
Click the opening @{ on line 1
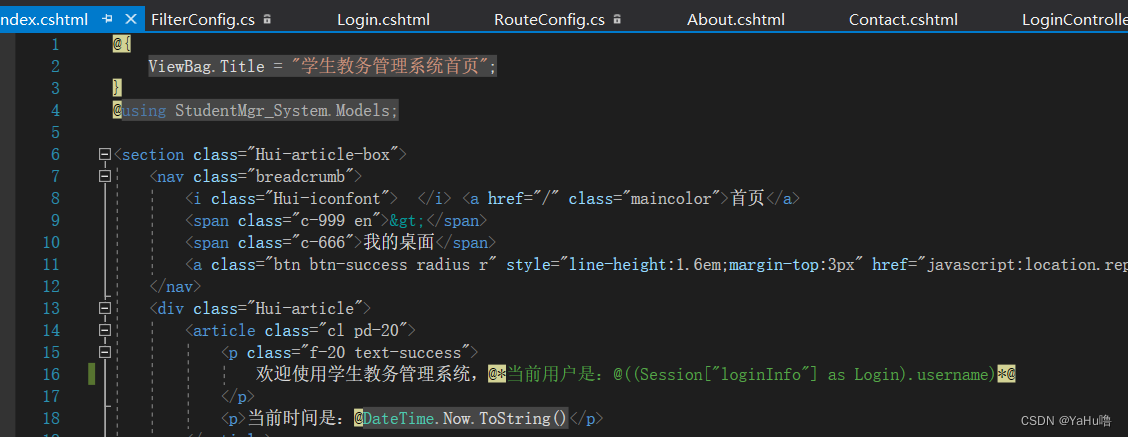click(122, 45)
